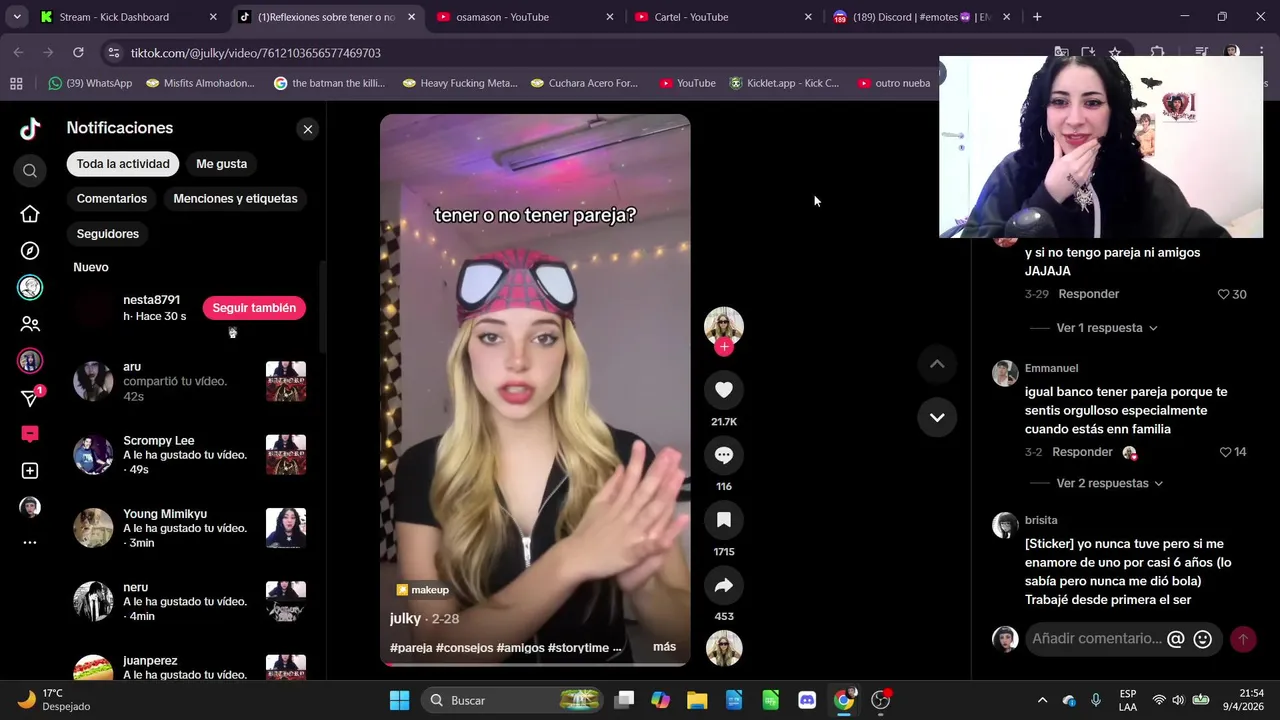Image resolution: width=1280 pixels, height=720 pixels.
Task: Click the Añadir comentario input field
Action: point(1096,639)
